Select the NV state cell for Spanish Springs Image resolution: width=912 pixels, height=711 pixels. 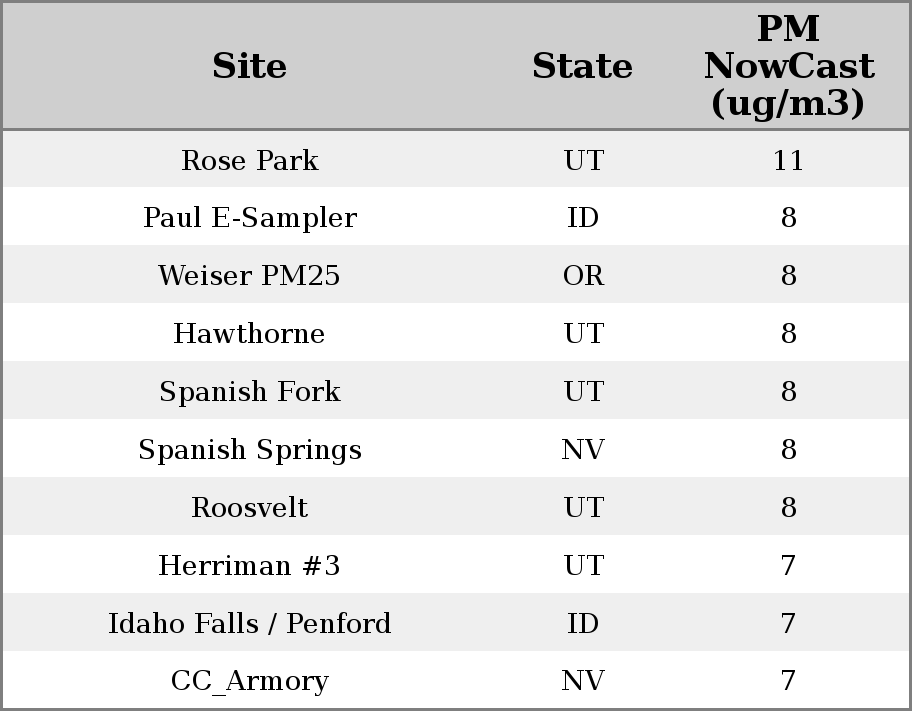coord(583,450)
